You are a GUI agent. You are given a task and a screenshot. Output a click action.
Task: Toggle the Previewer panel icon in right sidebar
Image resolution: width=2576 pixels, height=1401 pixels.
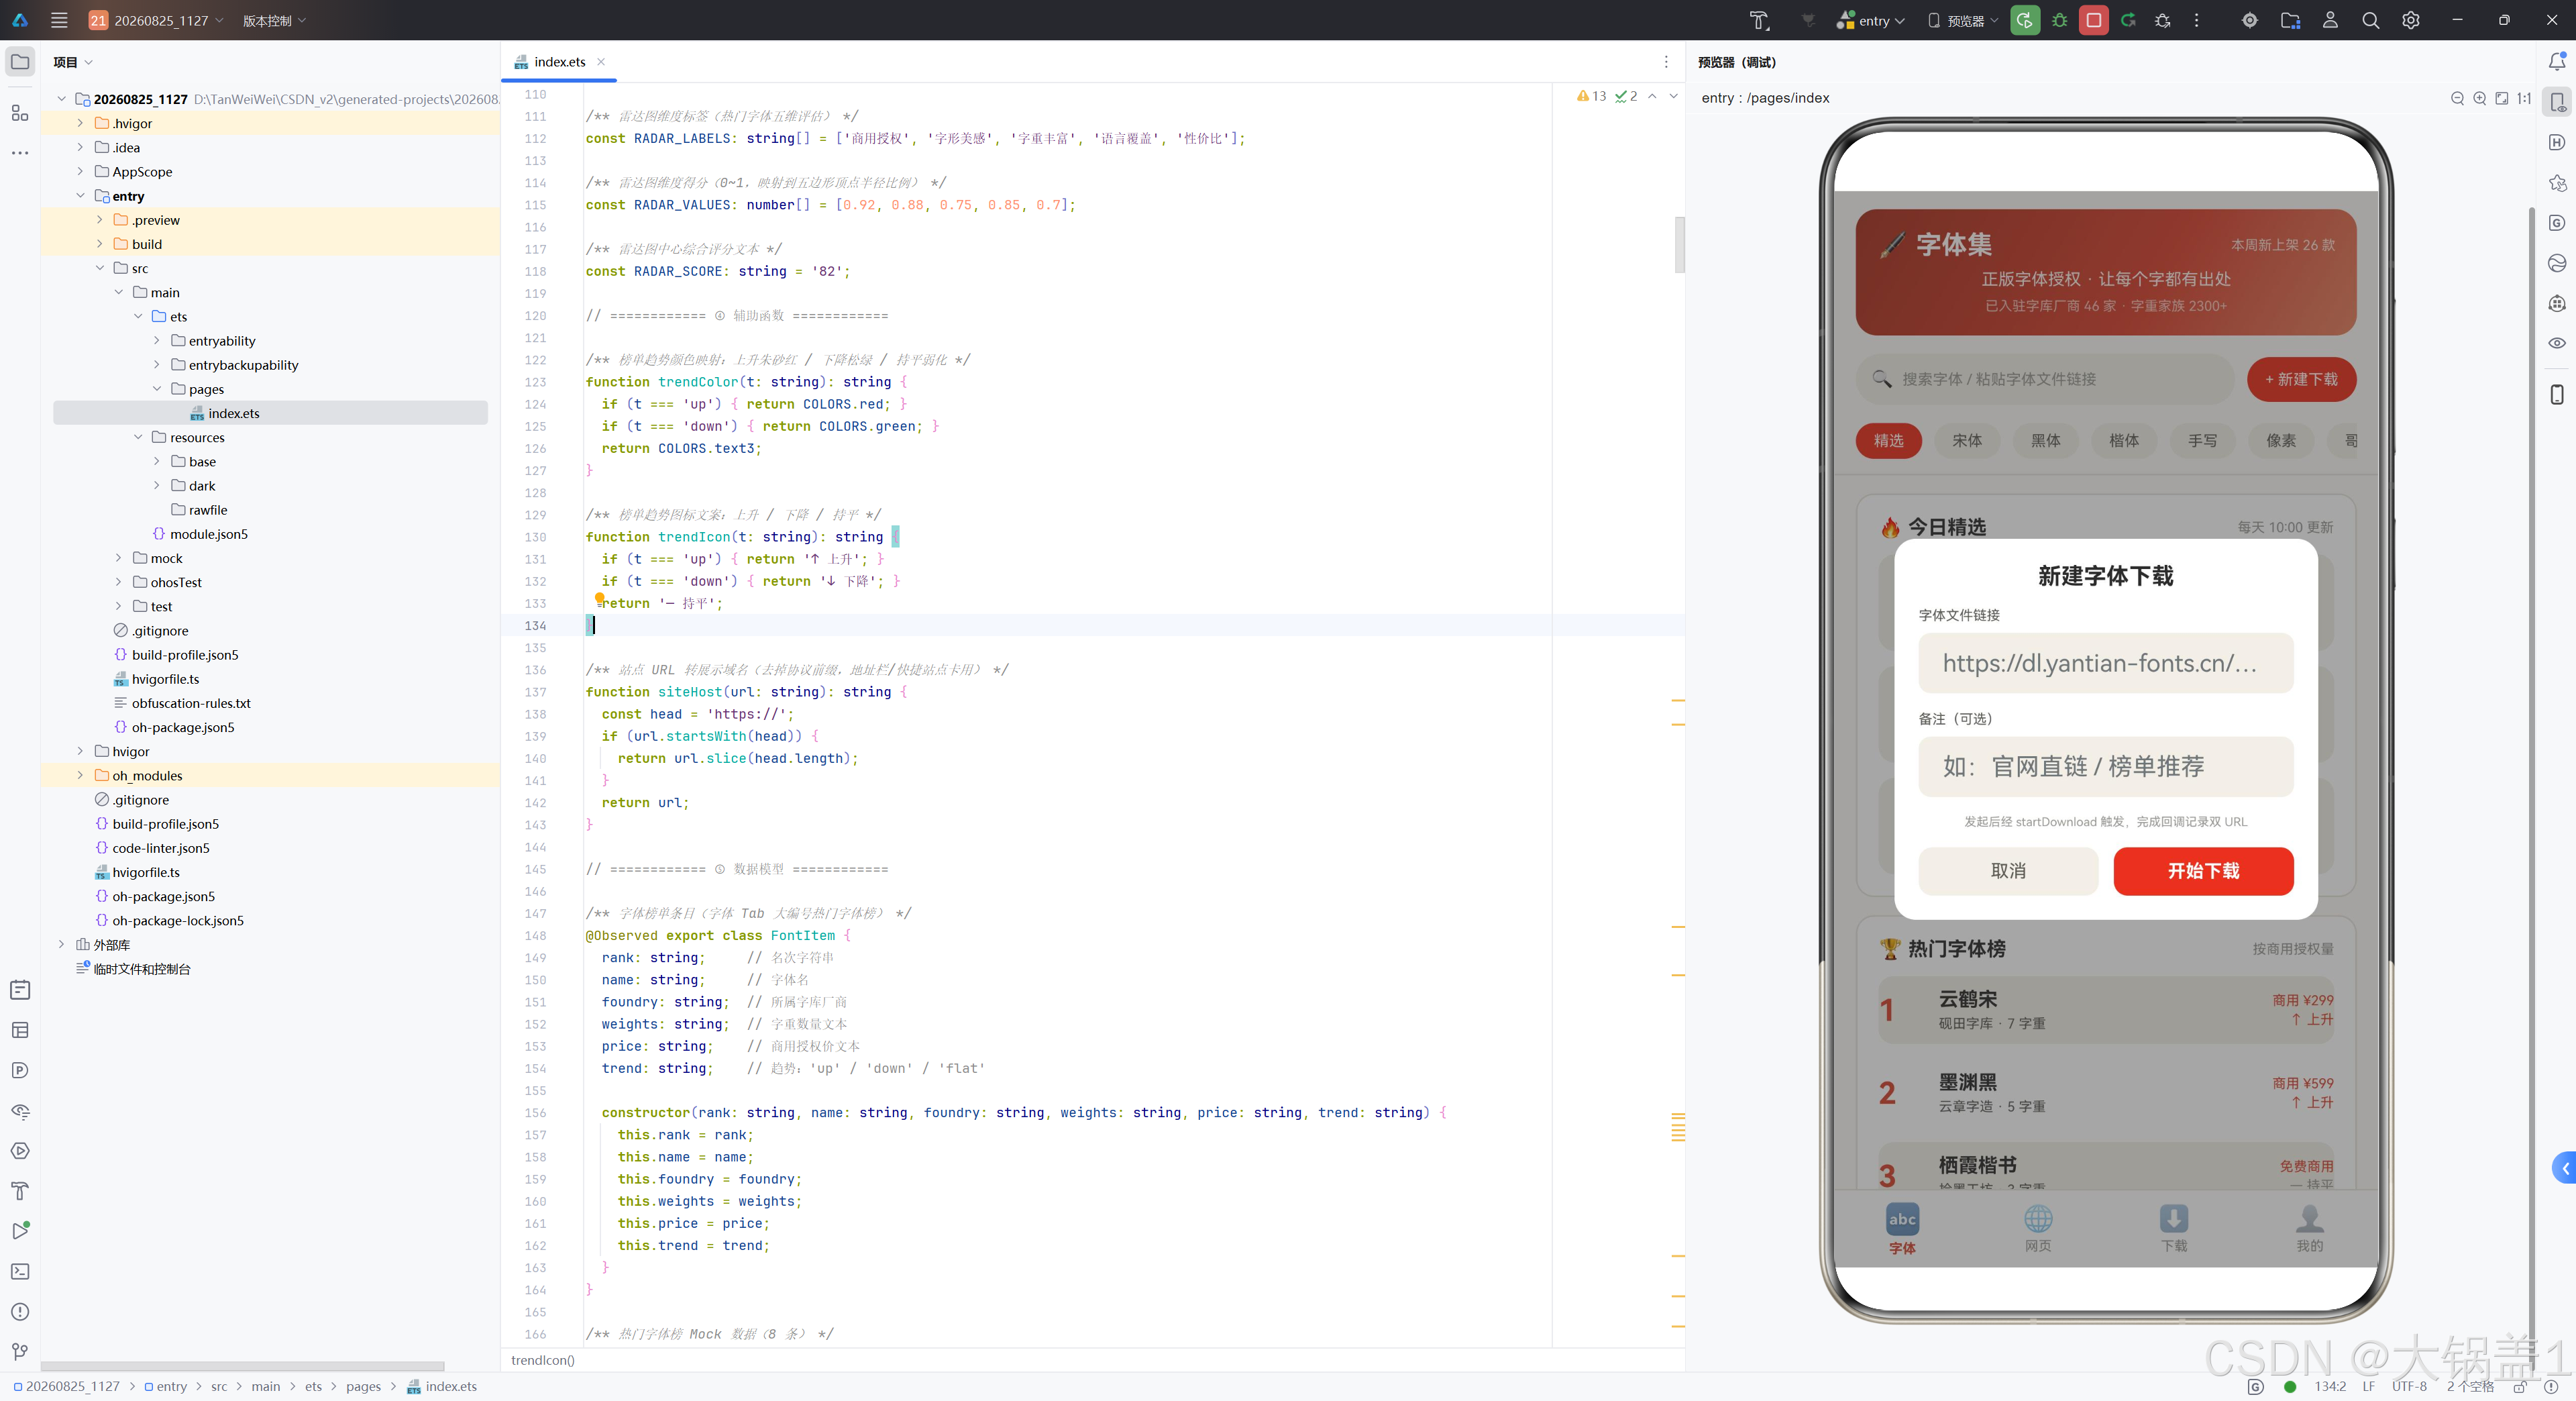(x=2557, y=102)
